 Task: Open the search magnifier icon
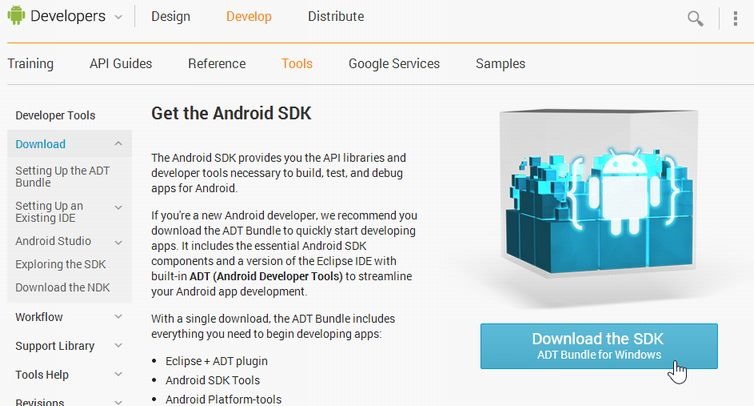coord(695,18)
